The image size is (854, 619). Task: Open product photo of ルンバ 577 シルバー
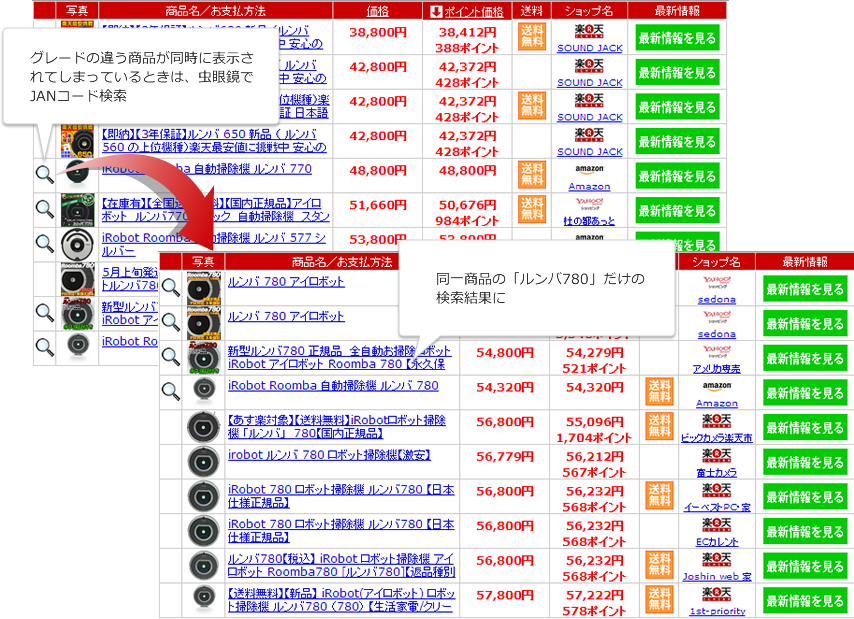[78, 244]
